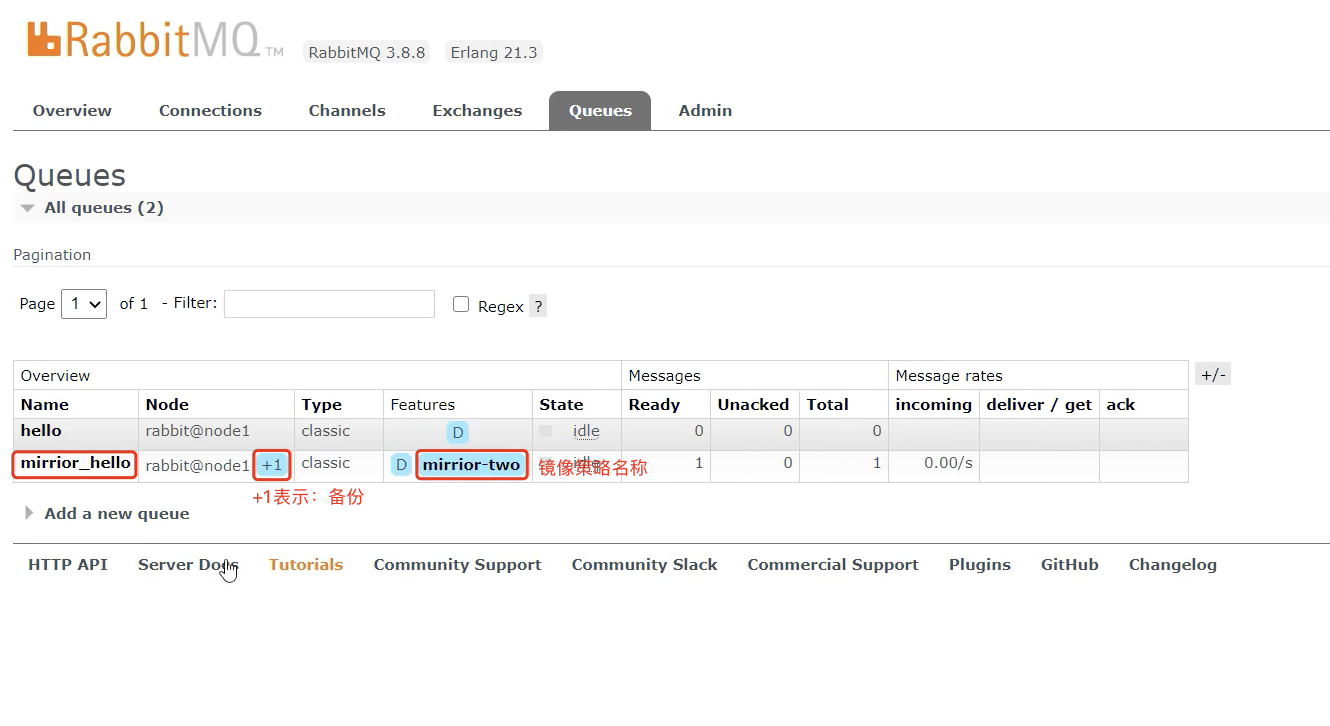The width and height of the screenshot is (1330, 726).
Task: Click the RabbitMQ 3.8.8 version label
Action: [x=367, y=52]
